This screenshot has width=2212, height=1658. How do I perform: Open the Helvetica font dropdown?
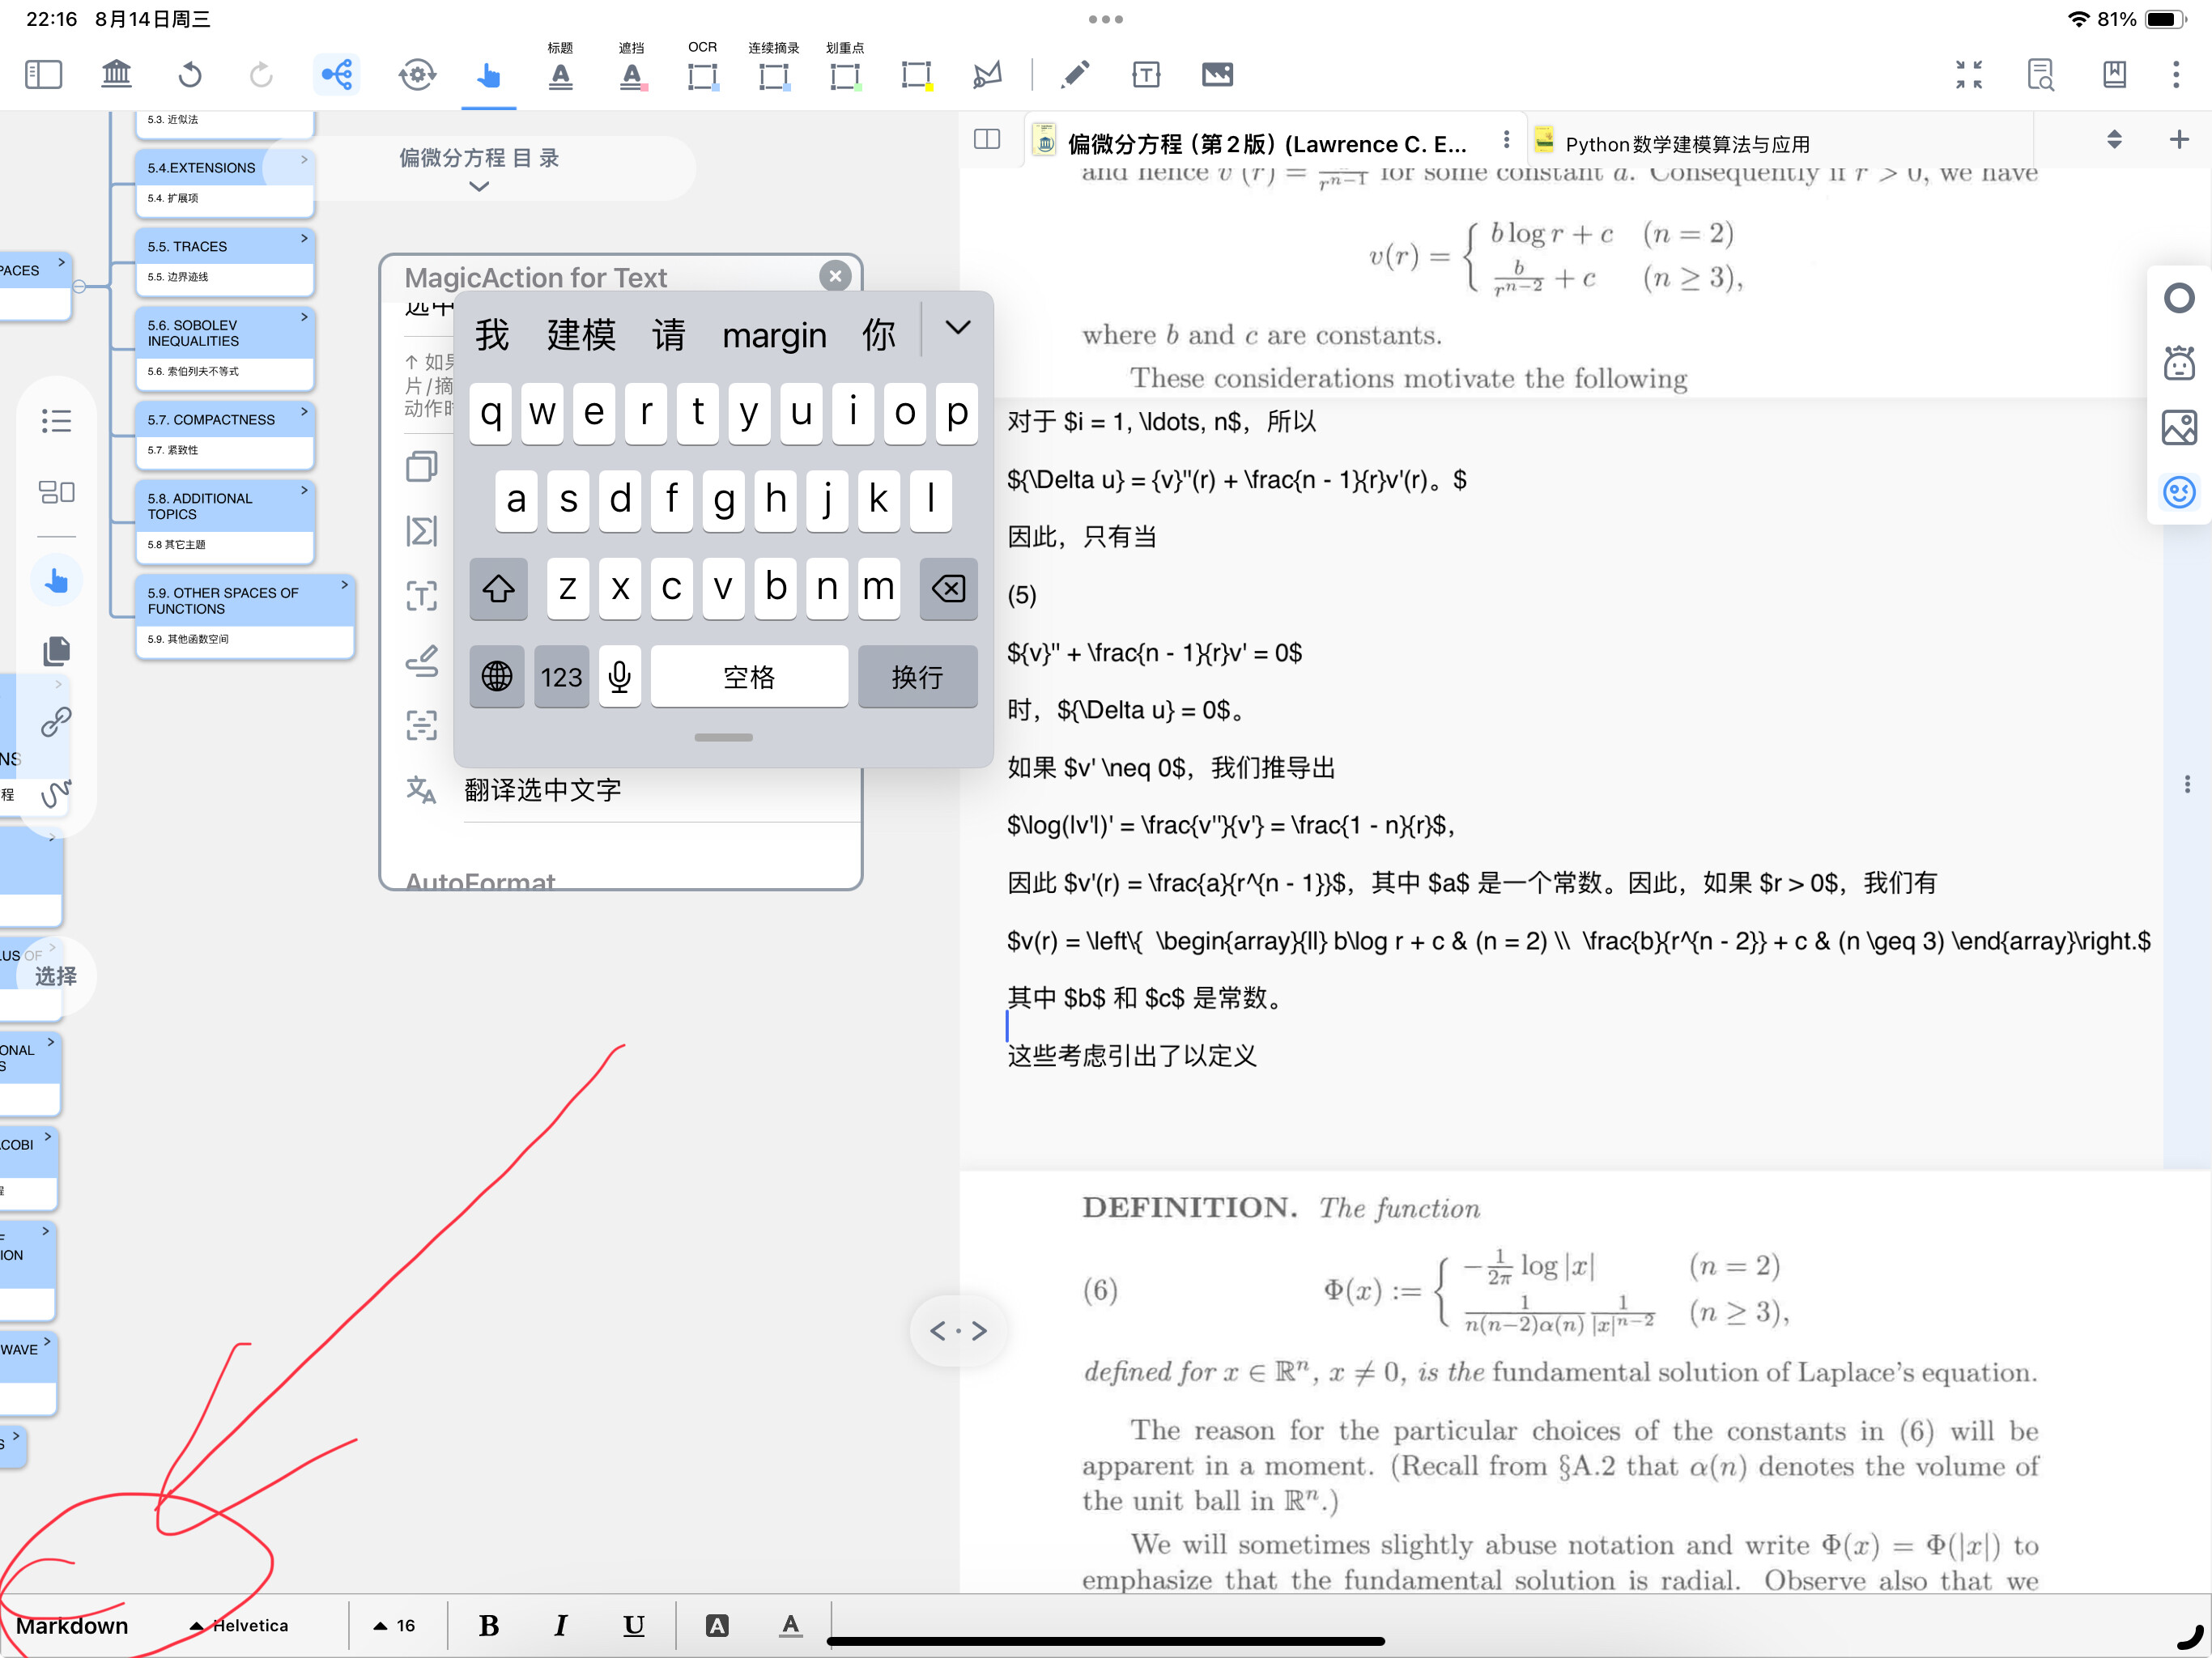pos(240,1625)
